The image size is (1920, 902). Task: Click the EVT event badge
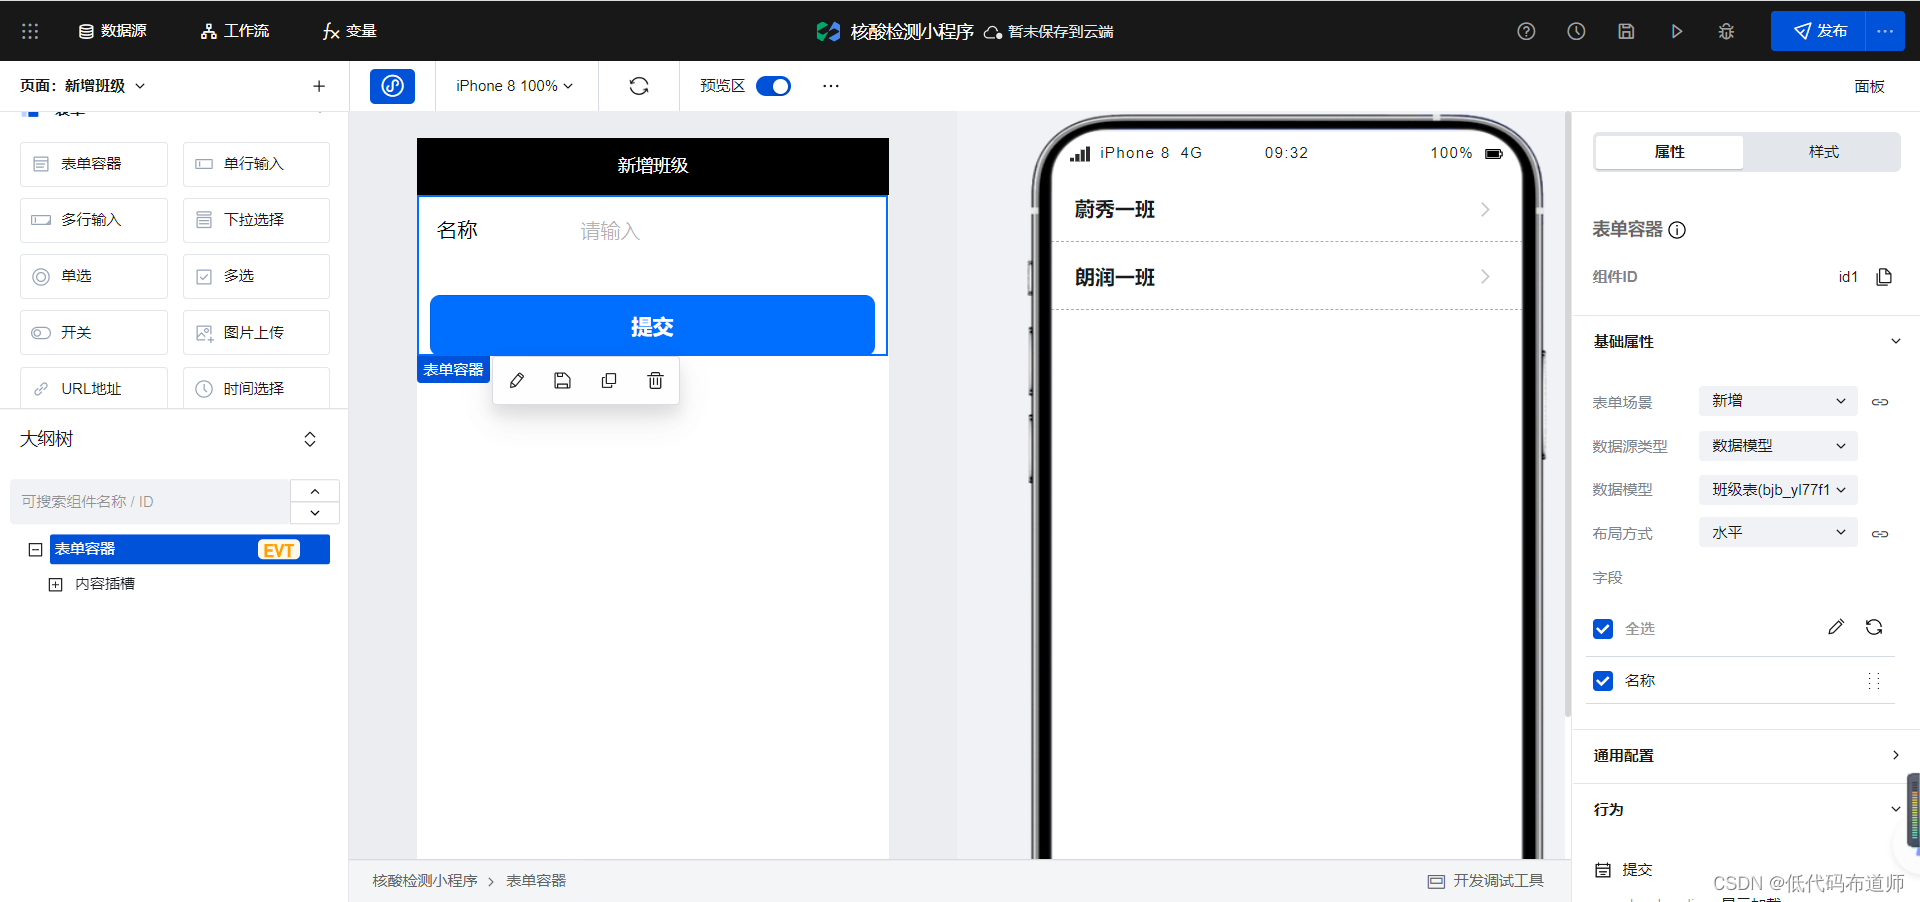(x=279, y=550)
